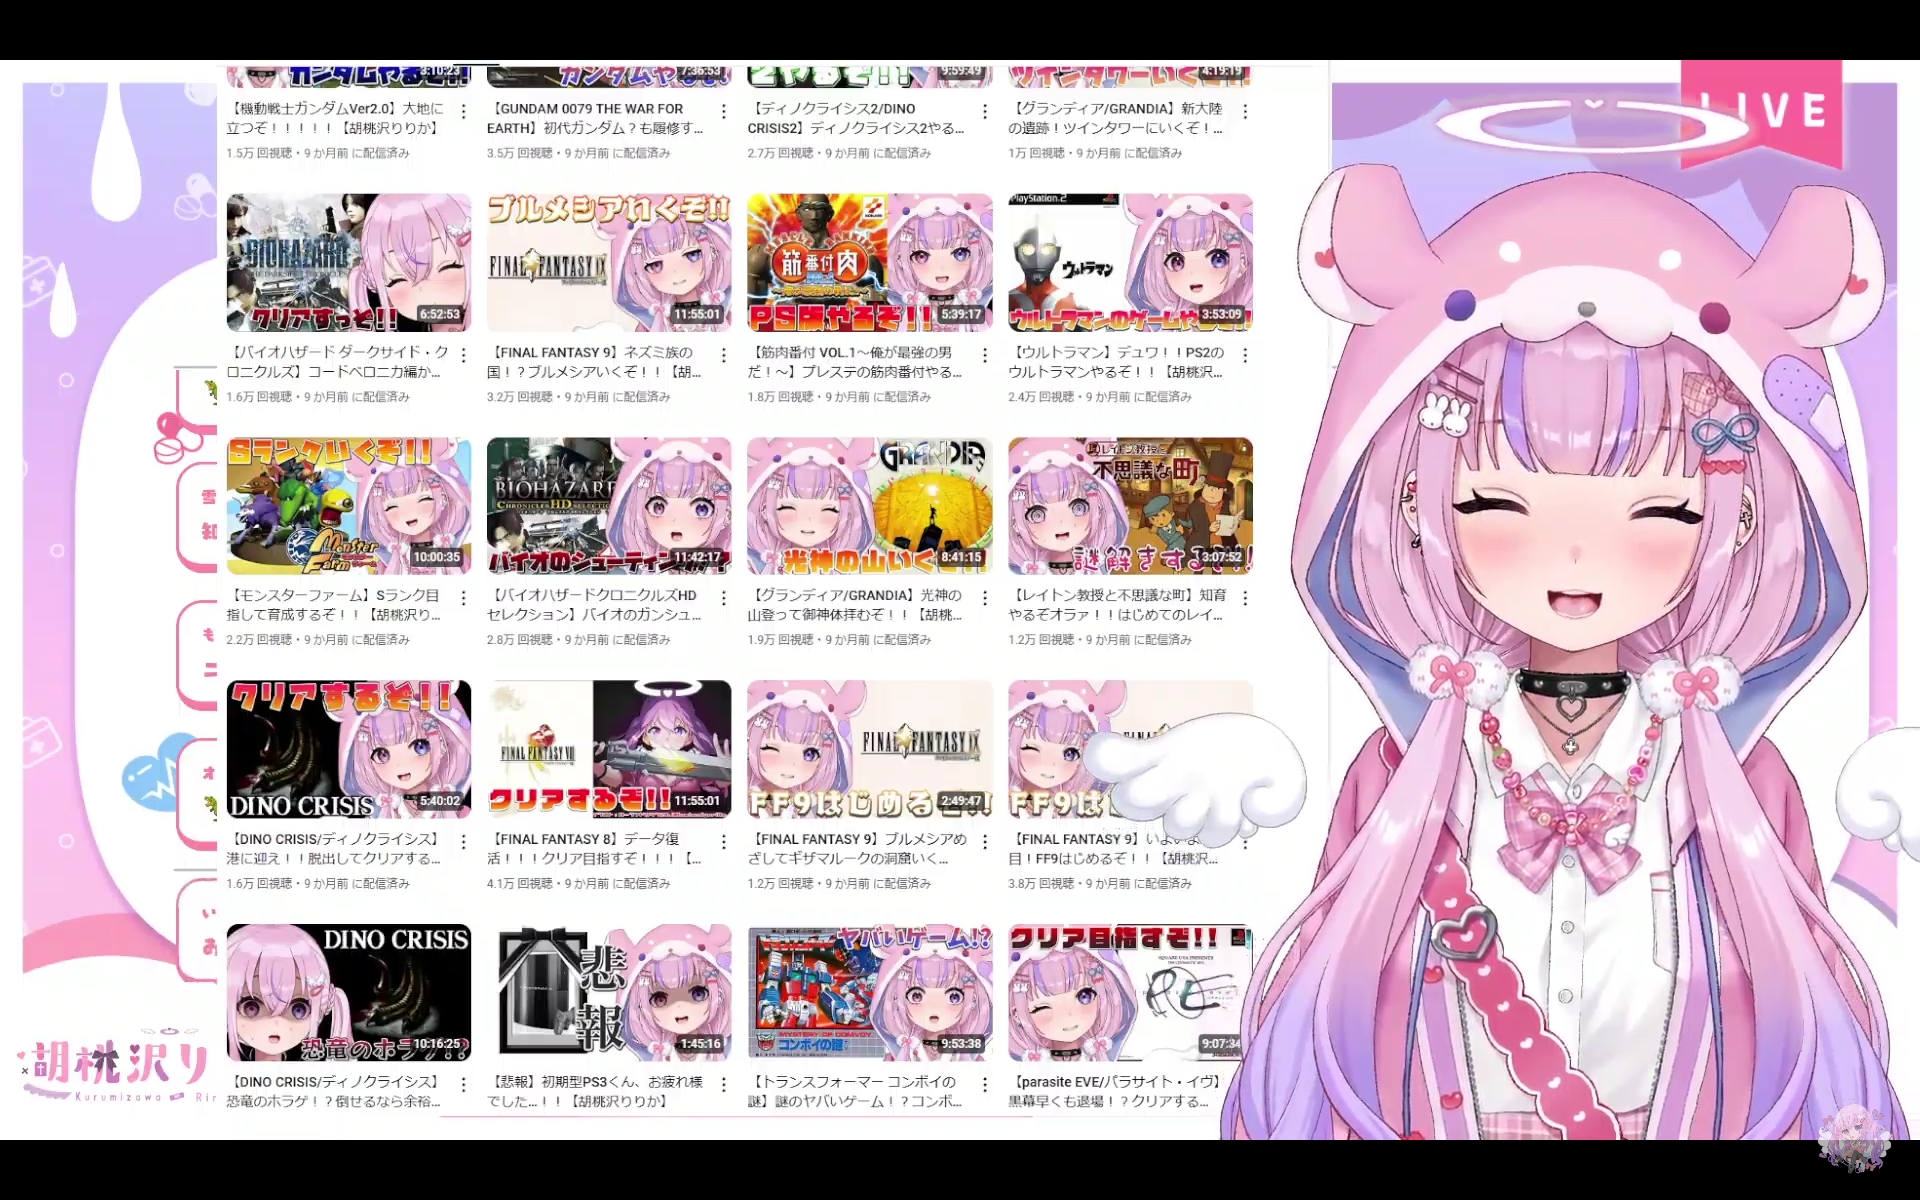Open GRANDIA 光神の山 thumbnail
The width and height of the screenshot is (1920, 1200).
(869, 506)
